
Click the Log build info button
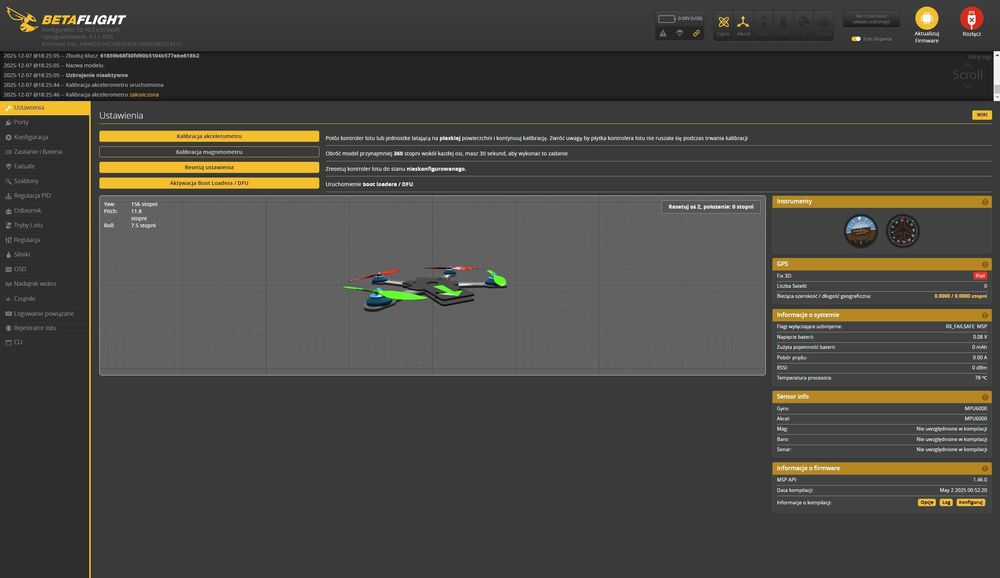tap(946, 503)
